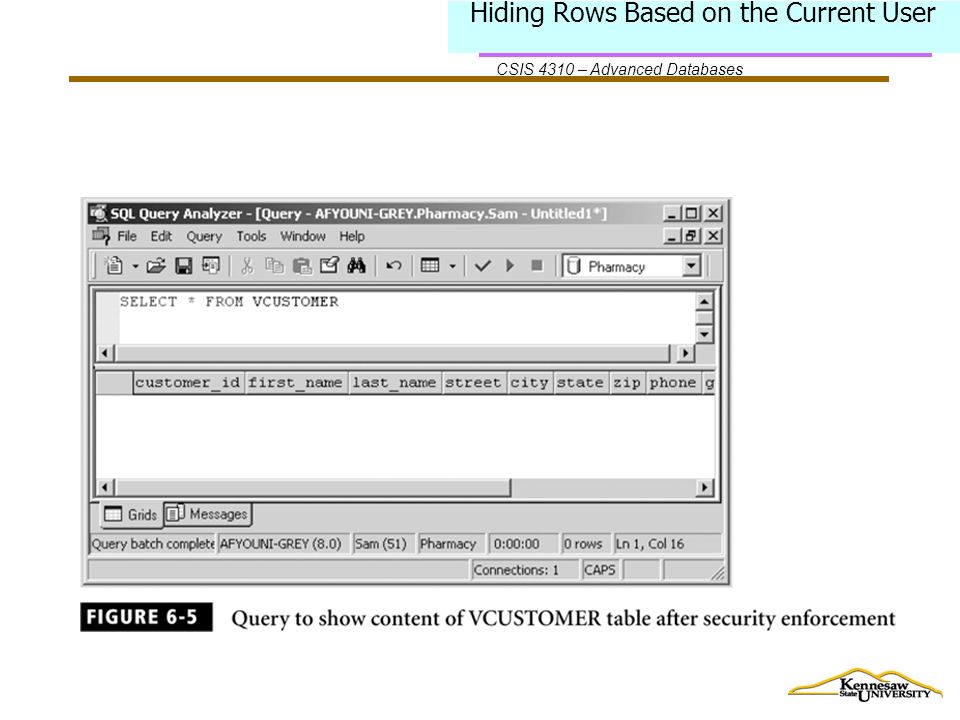The width and height of the screenshot is (960, 720).
Task: Click the Paste clipboard icon
Action: (302, 266)
